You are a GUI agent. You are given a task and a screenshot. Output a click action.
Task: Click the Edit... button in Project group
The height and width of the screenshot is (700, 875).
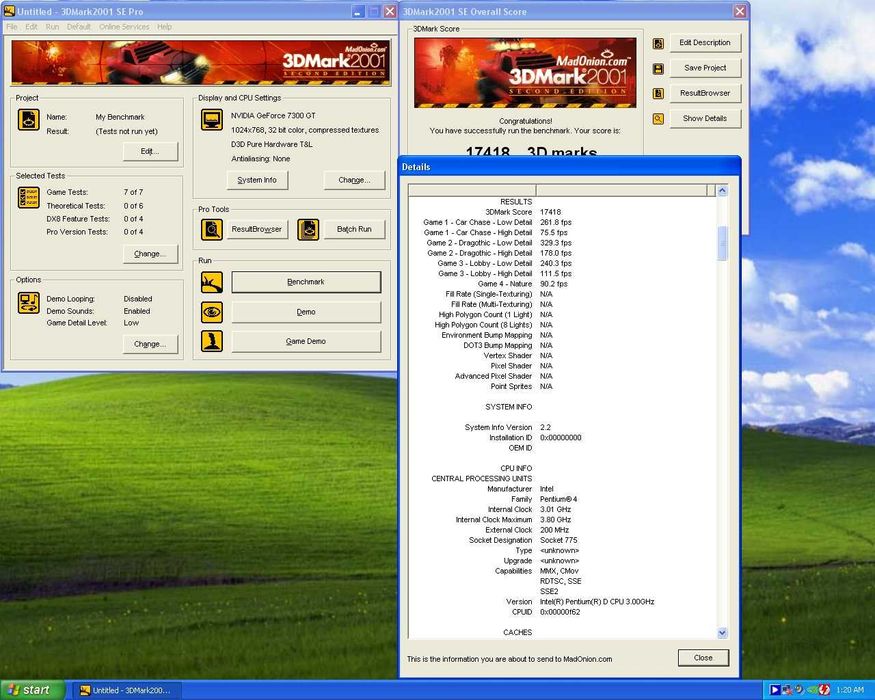tap(150, 151)
